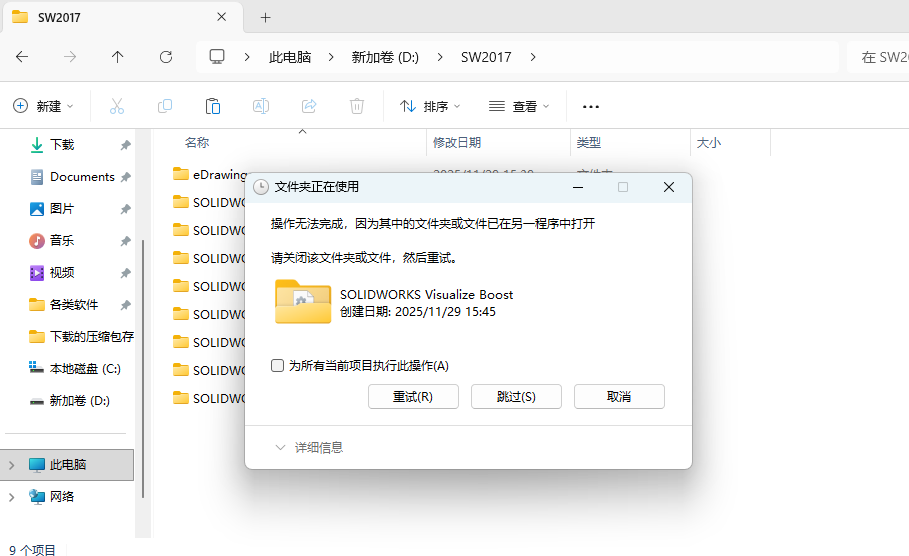Click the computer icon in address bar
This screenshot has height=556, width=909.
click(217, 57)
